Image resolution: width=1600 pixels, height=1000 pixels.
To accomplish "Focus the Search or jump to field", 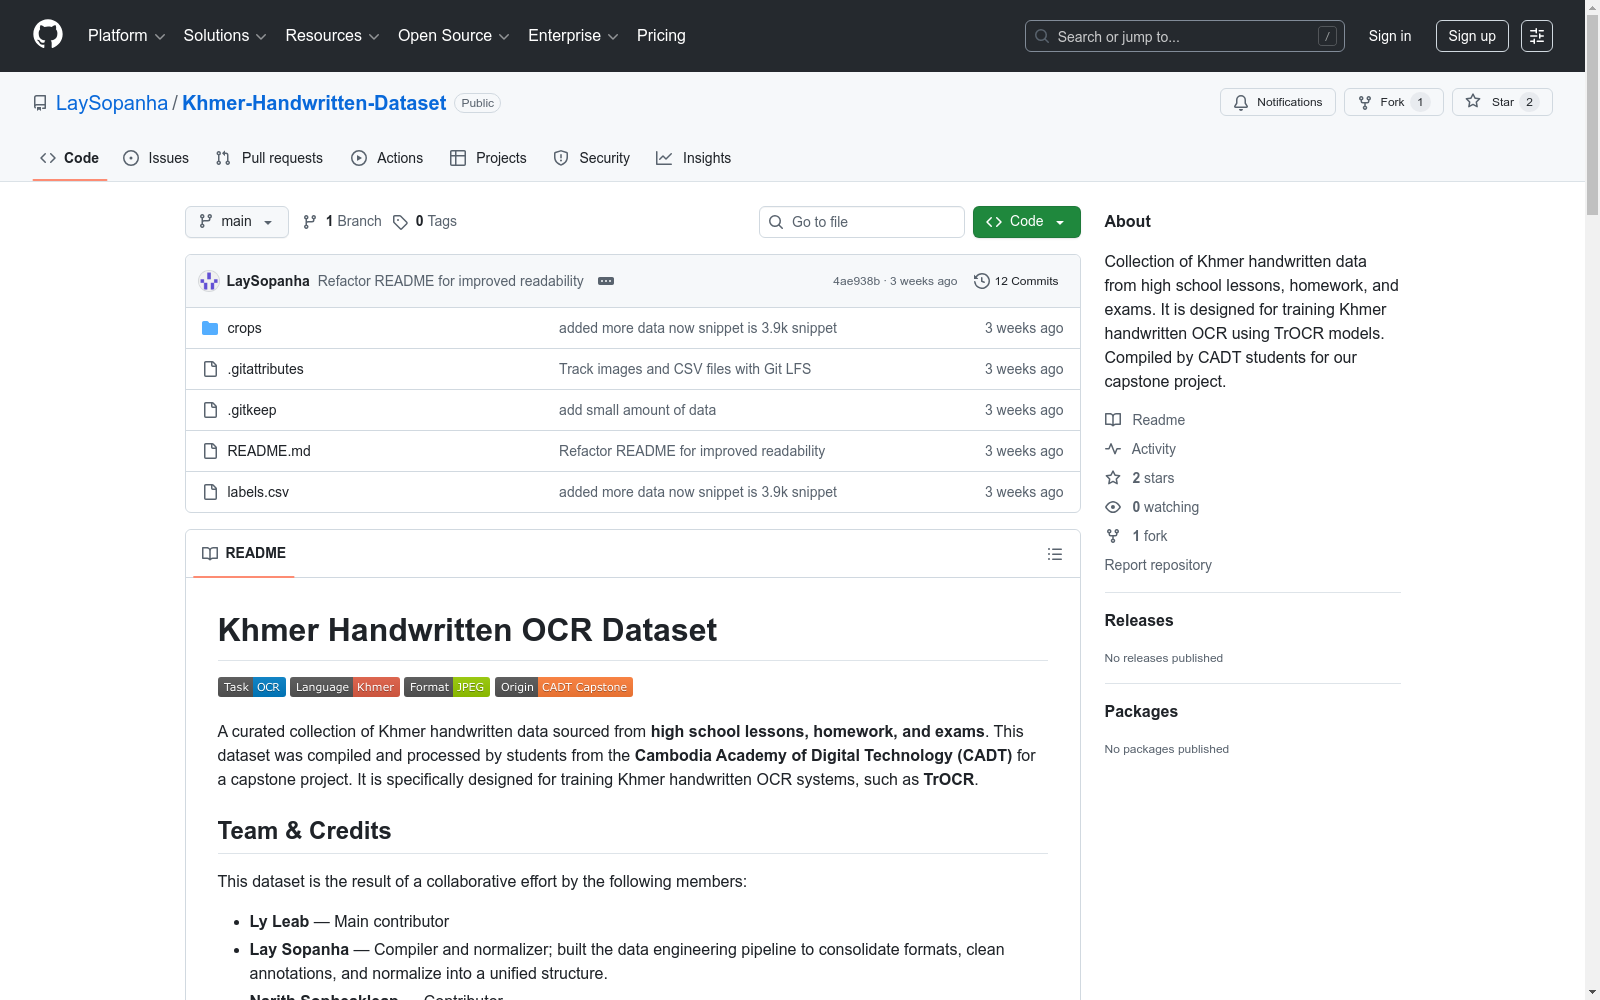I will coord(1185,36).
